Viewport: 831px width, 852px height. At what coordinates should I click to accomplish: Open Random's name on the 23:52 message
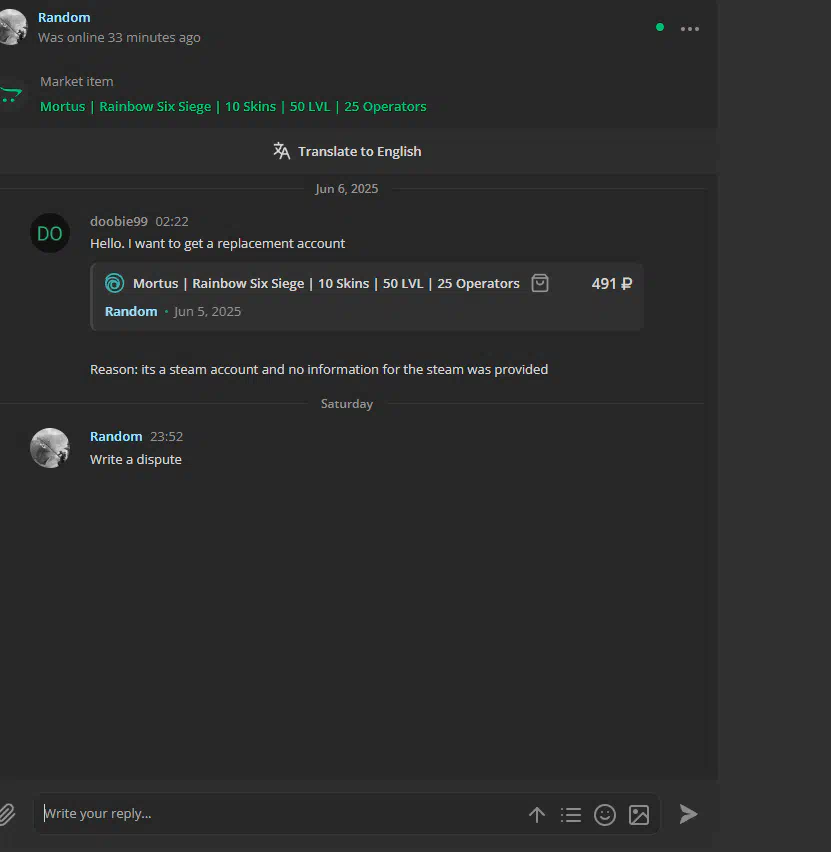click(x=116, y=436)
